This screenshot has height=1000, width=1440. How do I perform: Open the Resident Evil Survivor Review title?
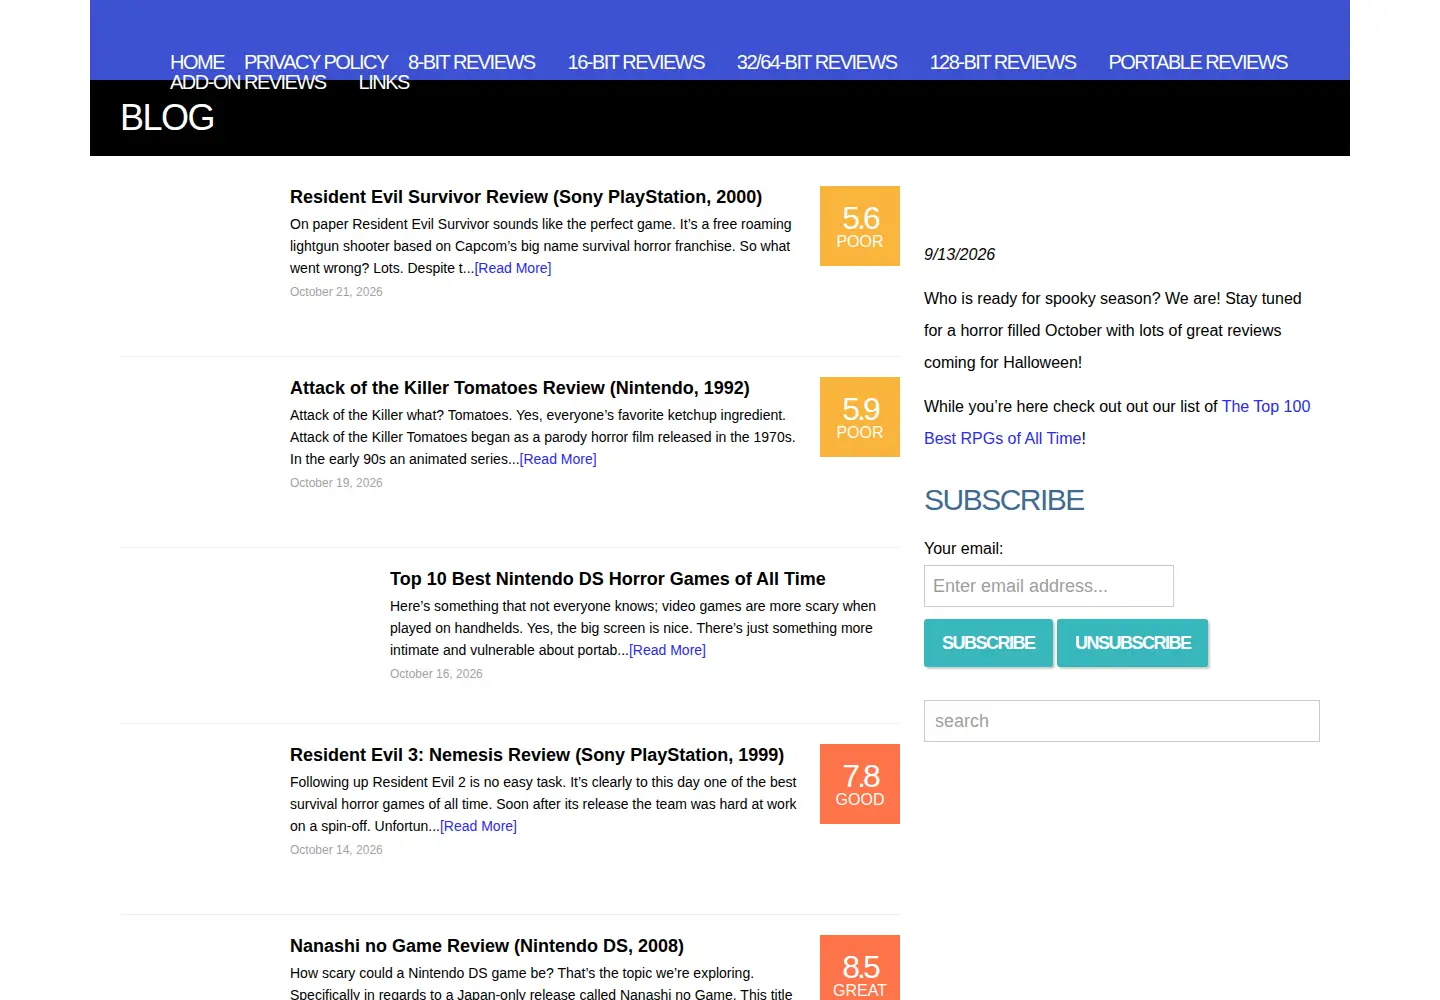[526, 197]
